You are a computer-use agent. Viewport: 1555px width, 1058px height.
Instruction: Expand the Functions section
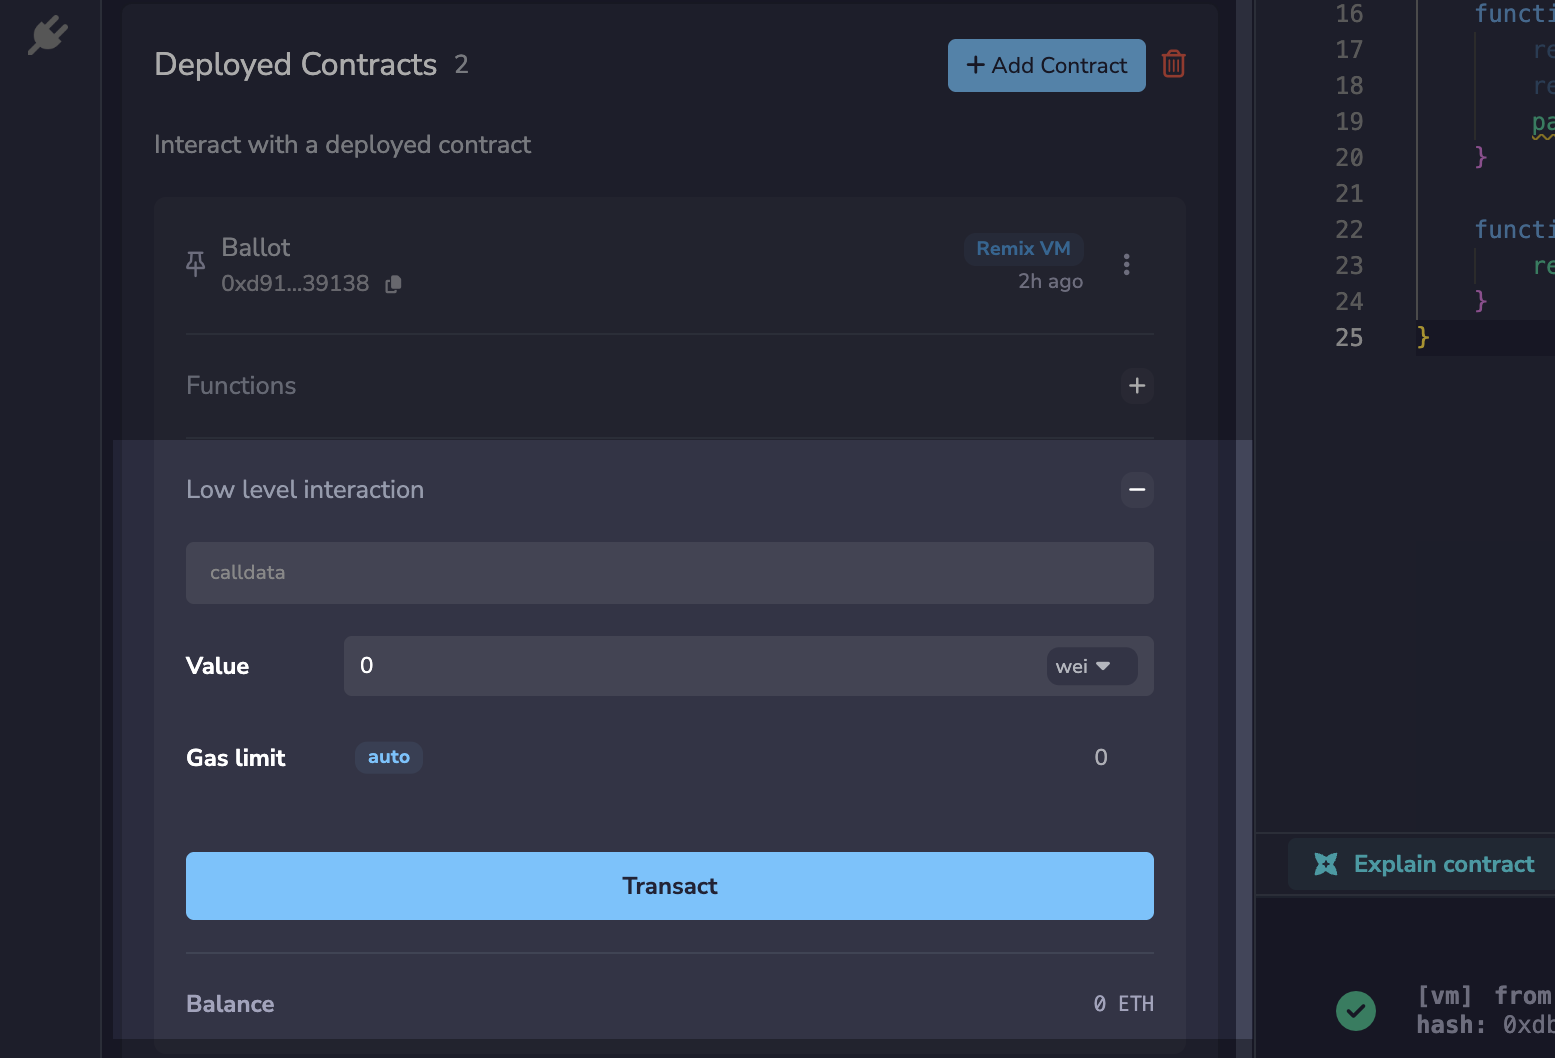click(1137, 386)
